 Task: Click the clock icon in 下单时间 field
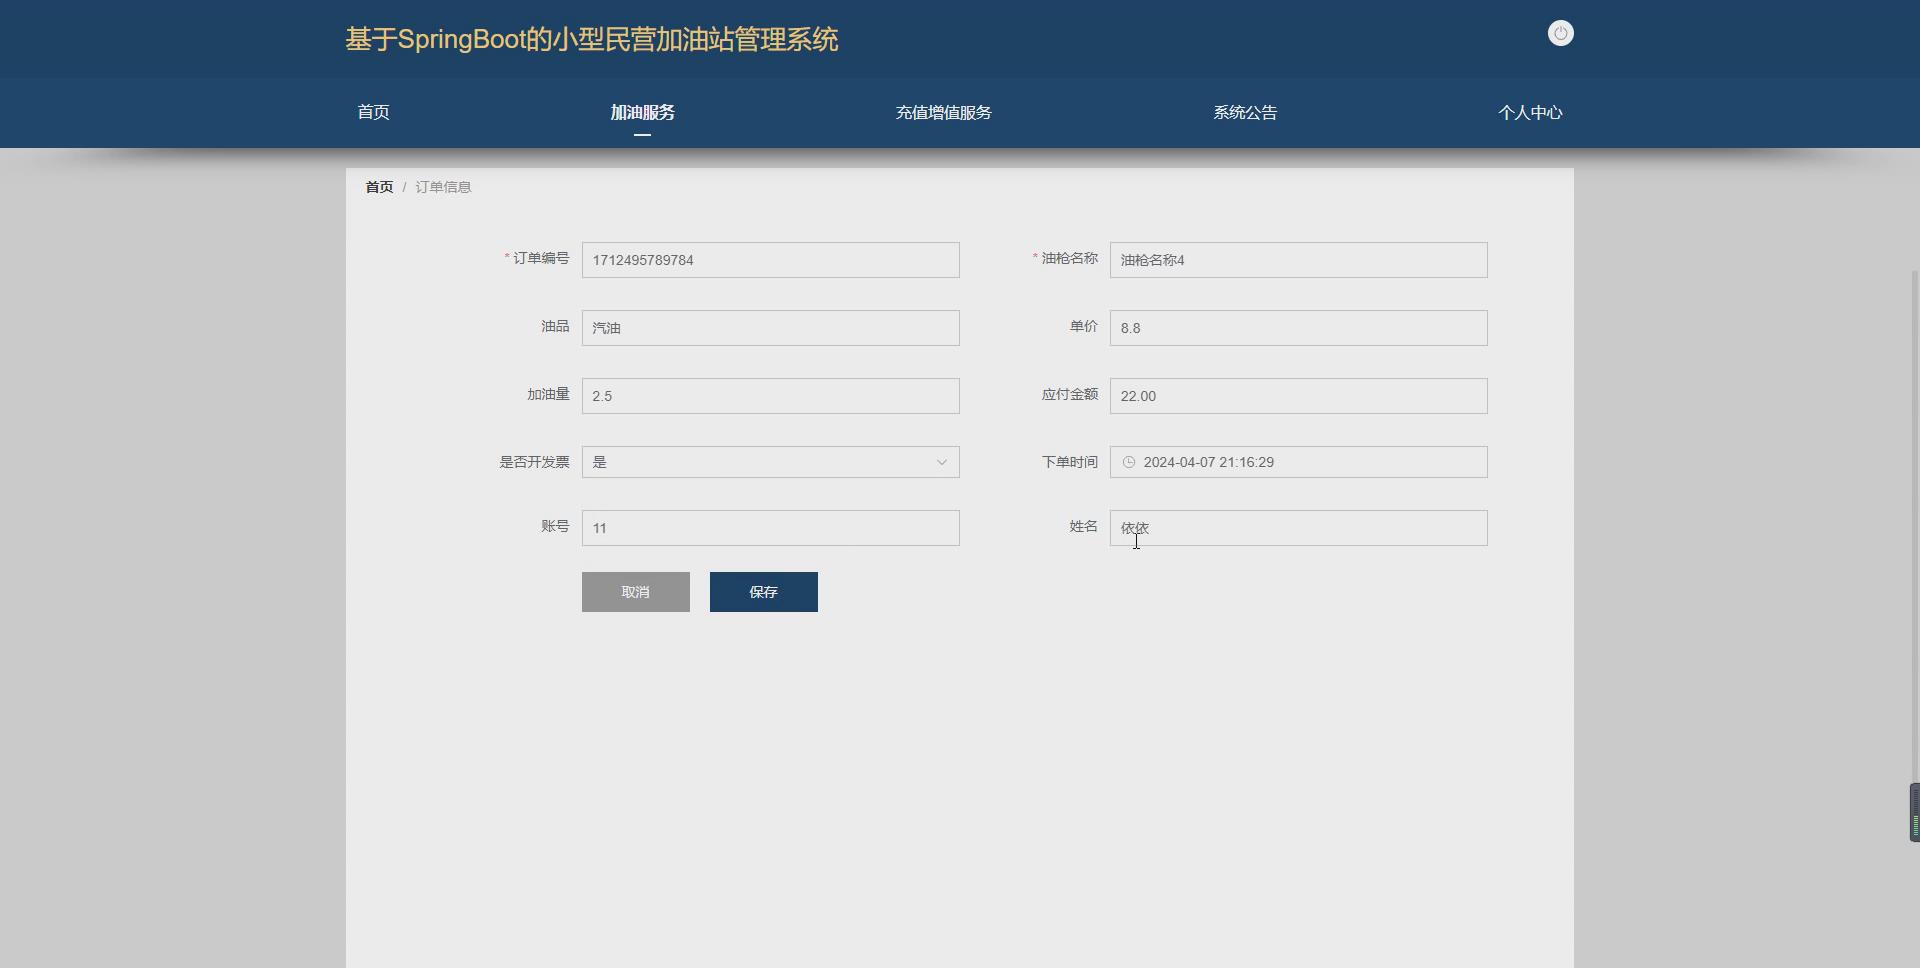(x=1128, y=462)
